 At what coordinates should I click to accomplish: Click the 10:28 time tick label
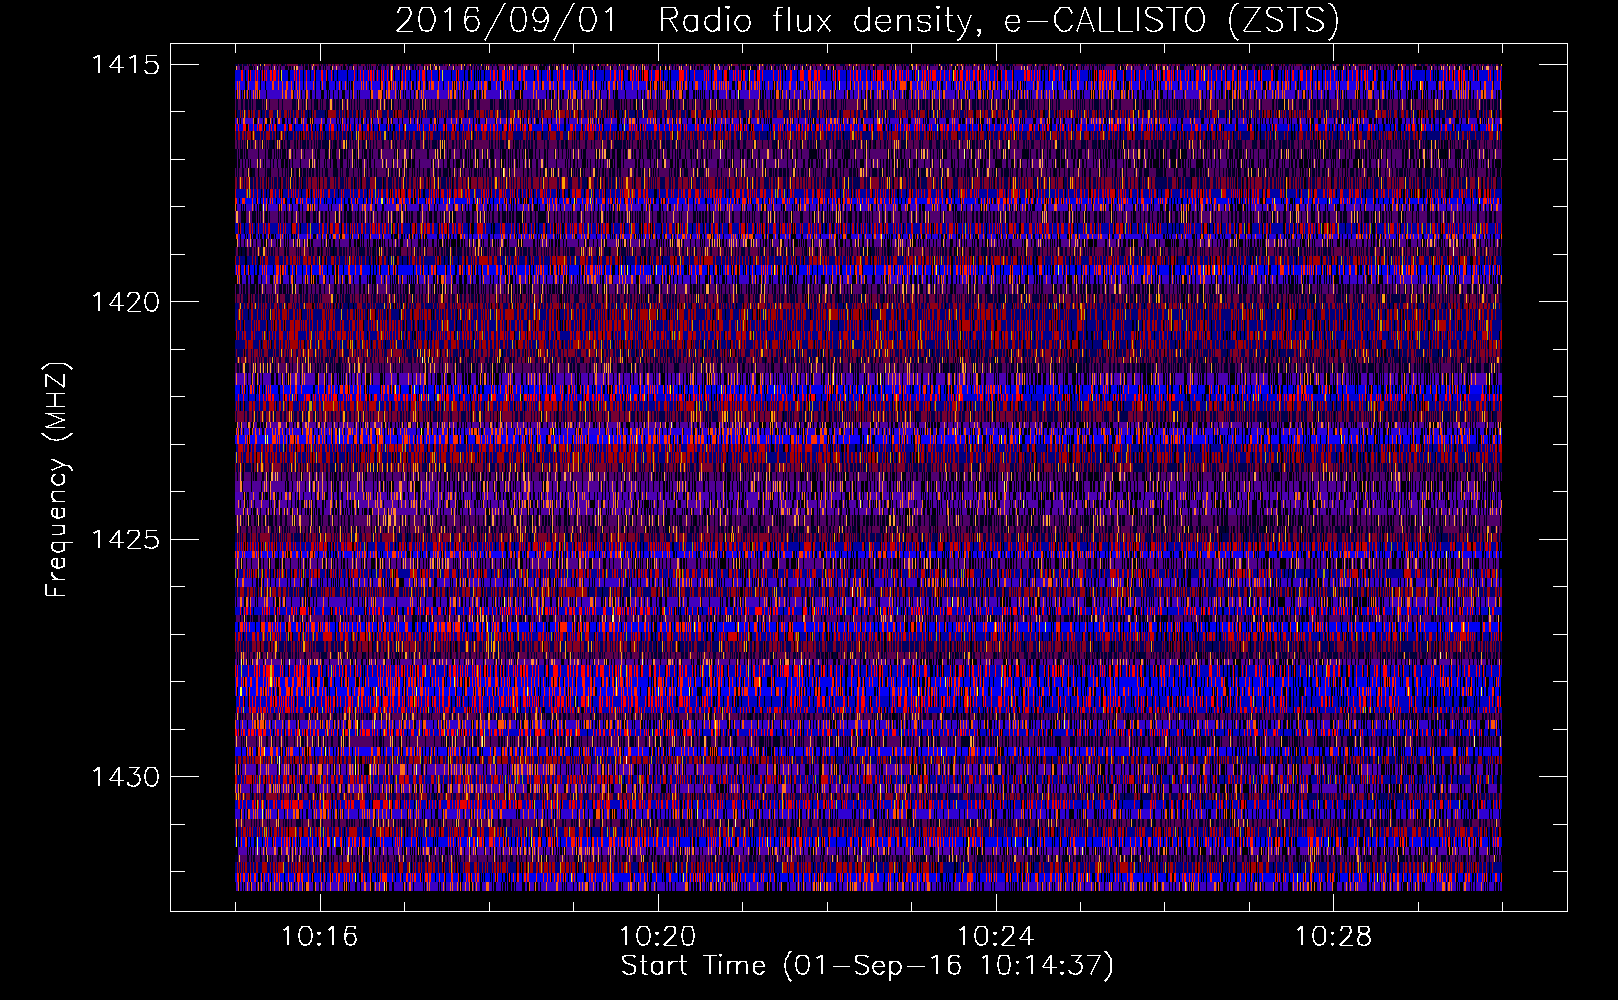[1334, 937]
